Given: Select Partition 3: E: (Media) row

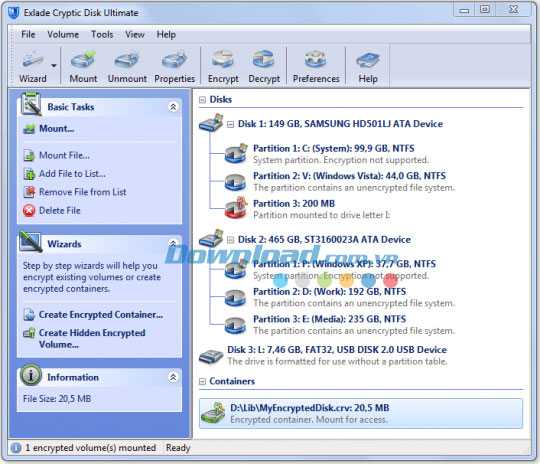Looking at the screenshot, I should click(354, 324).
